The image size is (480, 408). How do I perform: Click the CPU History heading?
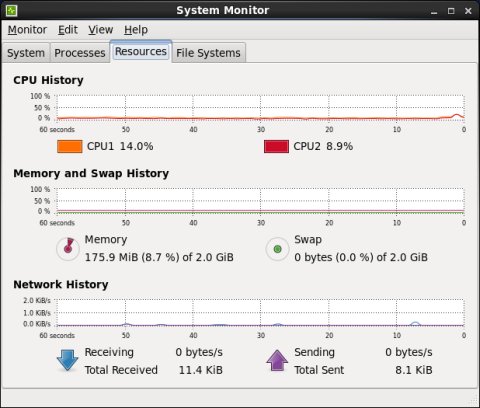tap(48, 80)
